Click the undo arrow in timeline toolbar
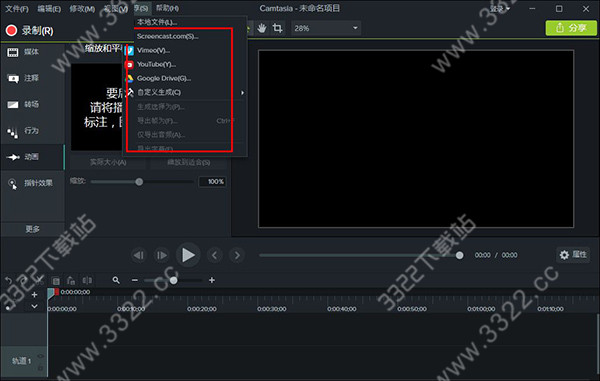The width and height of the screenshot is (600, 381). coord(8,280)
